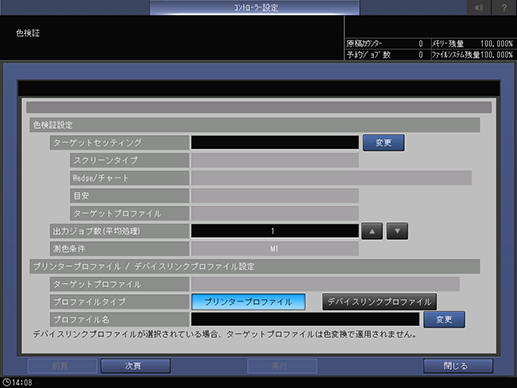Click 変更 button for ターゲットセッティング
The image size is (517, 388).
point(383,143)
